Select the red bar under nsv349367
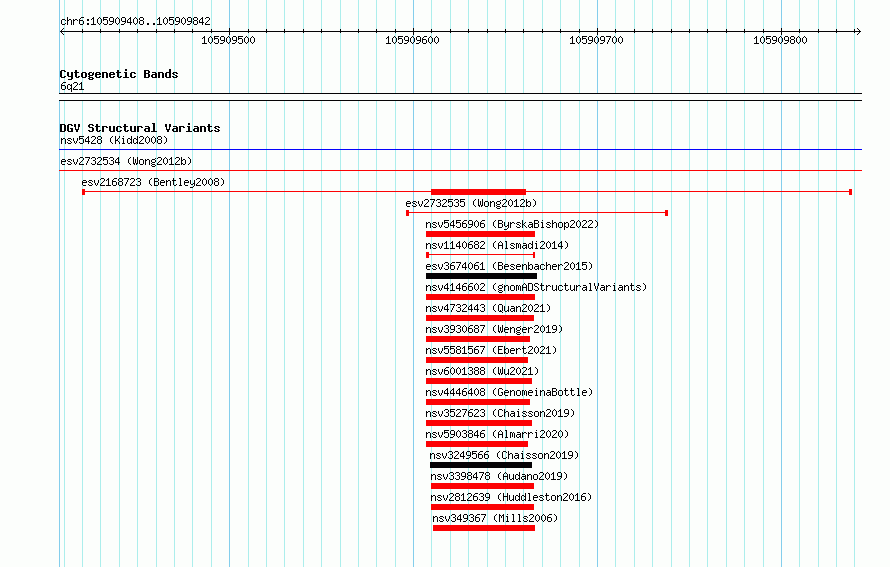 click(x=484, y=528)
